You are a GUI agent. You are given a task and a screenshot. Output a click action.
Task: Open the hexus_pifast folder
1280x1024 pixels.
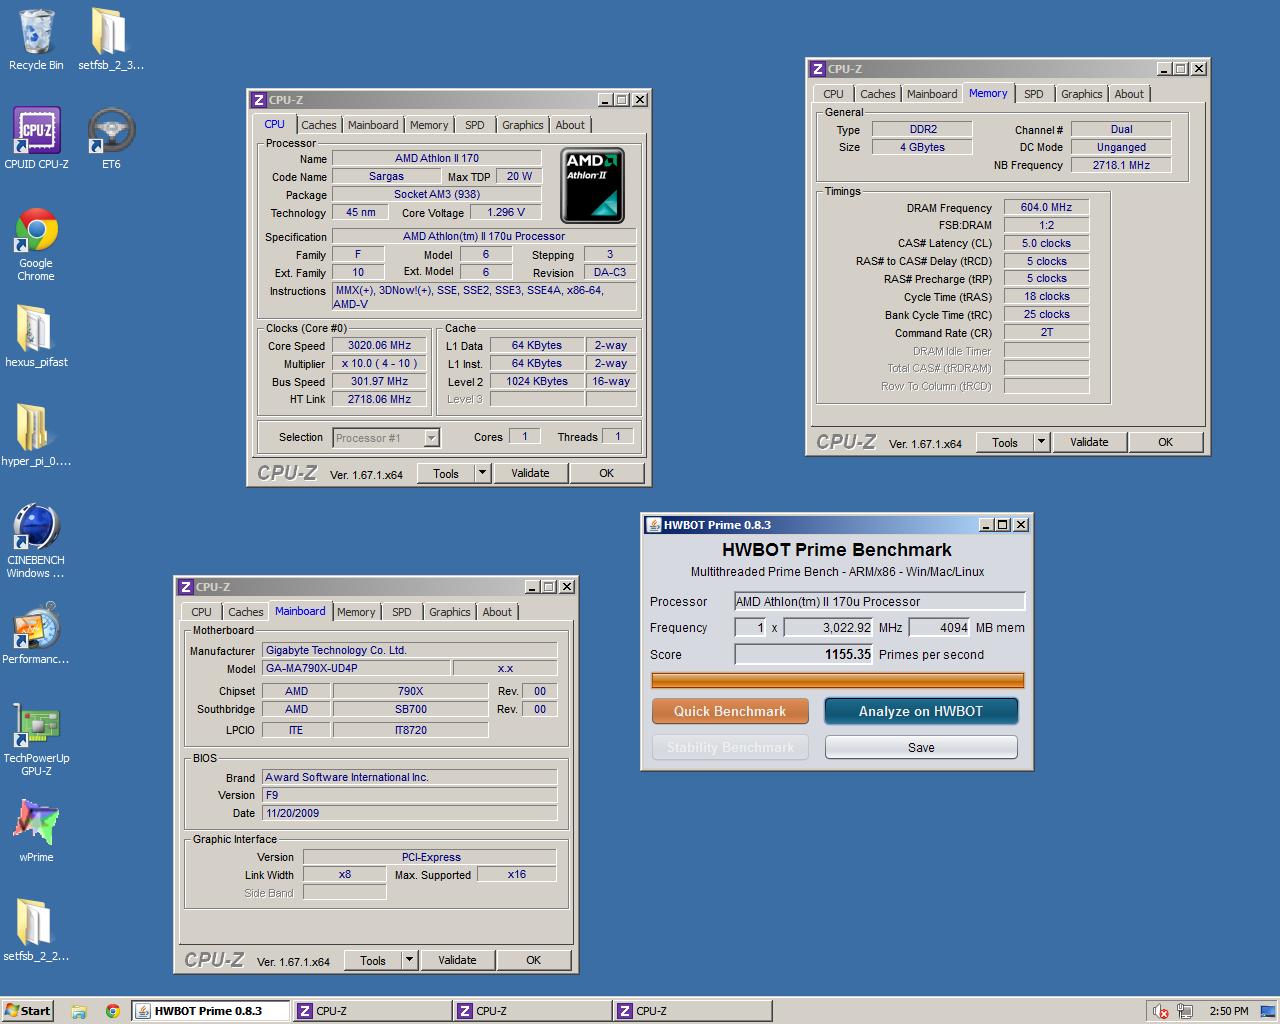(36, 336)
